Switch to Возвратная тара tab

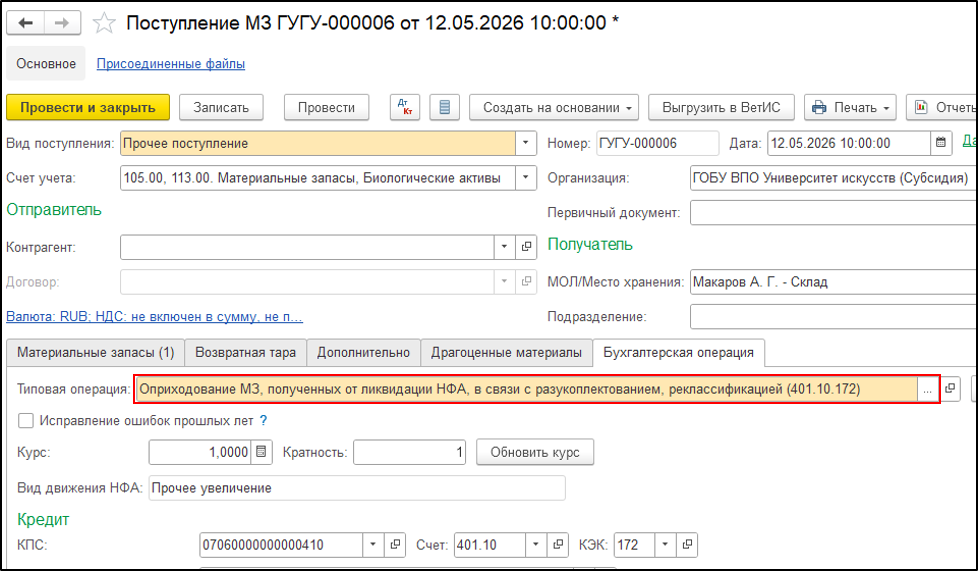click(246, 353)
